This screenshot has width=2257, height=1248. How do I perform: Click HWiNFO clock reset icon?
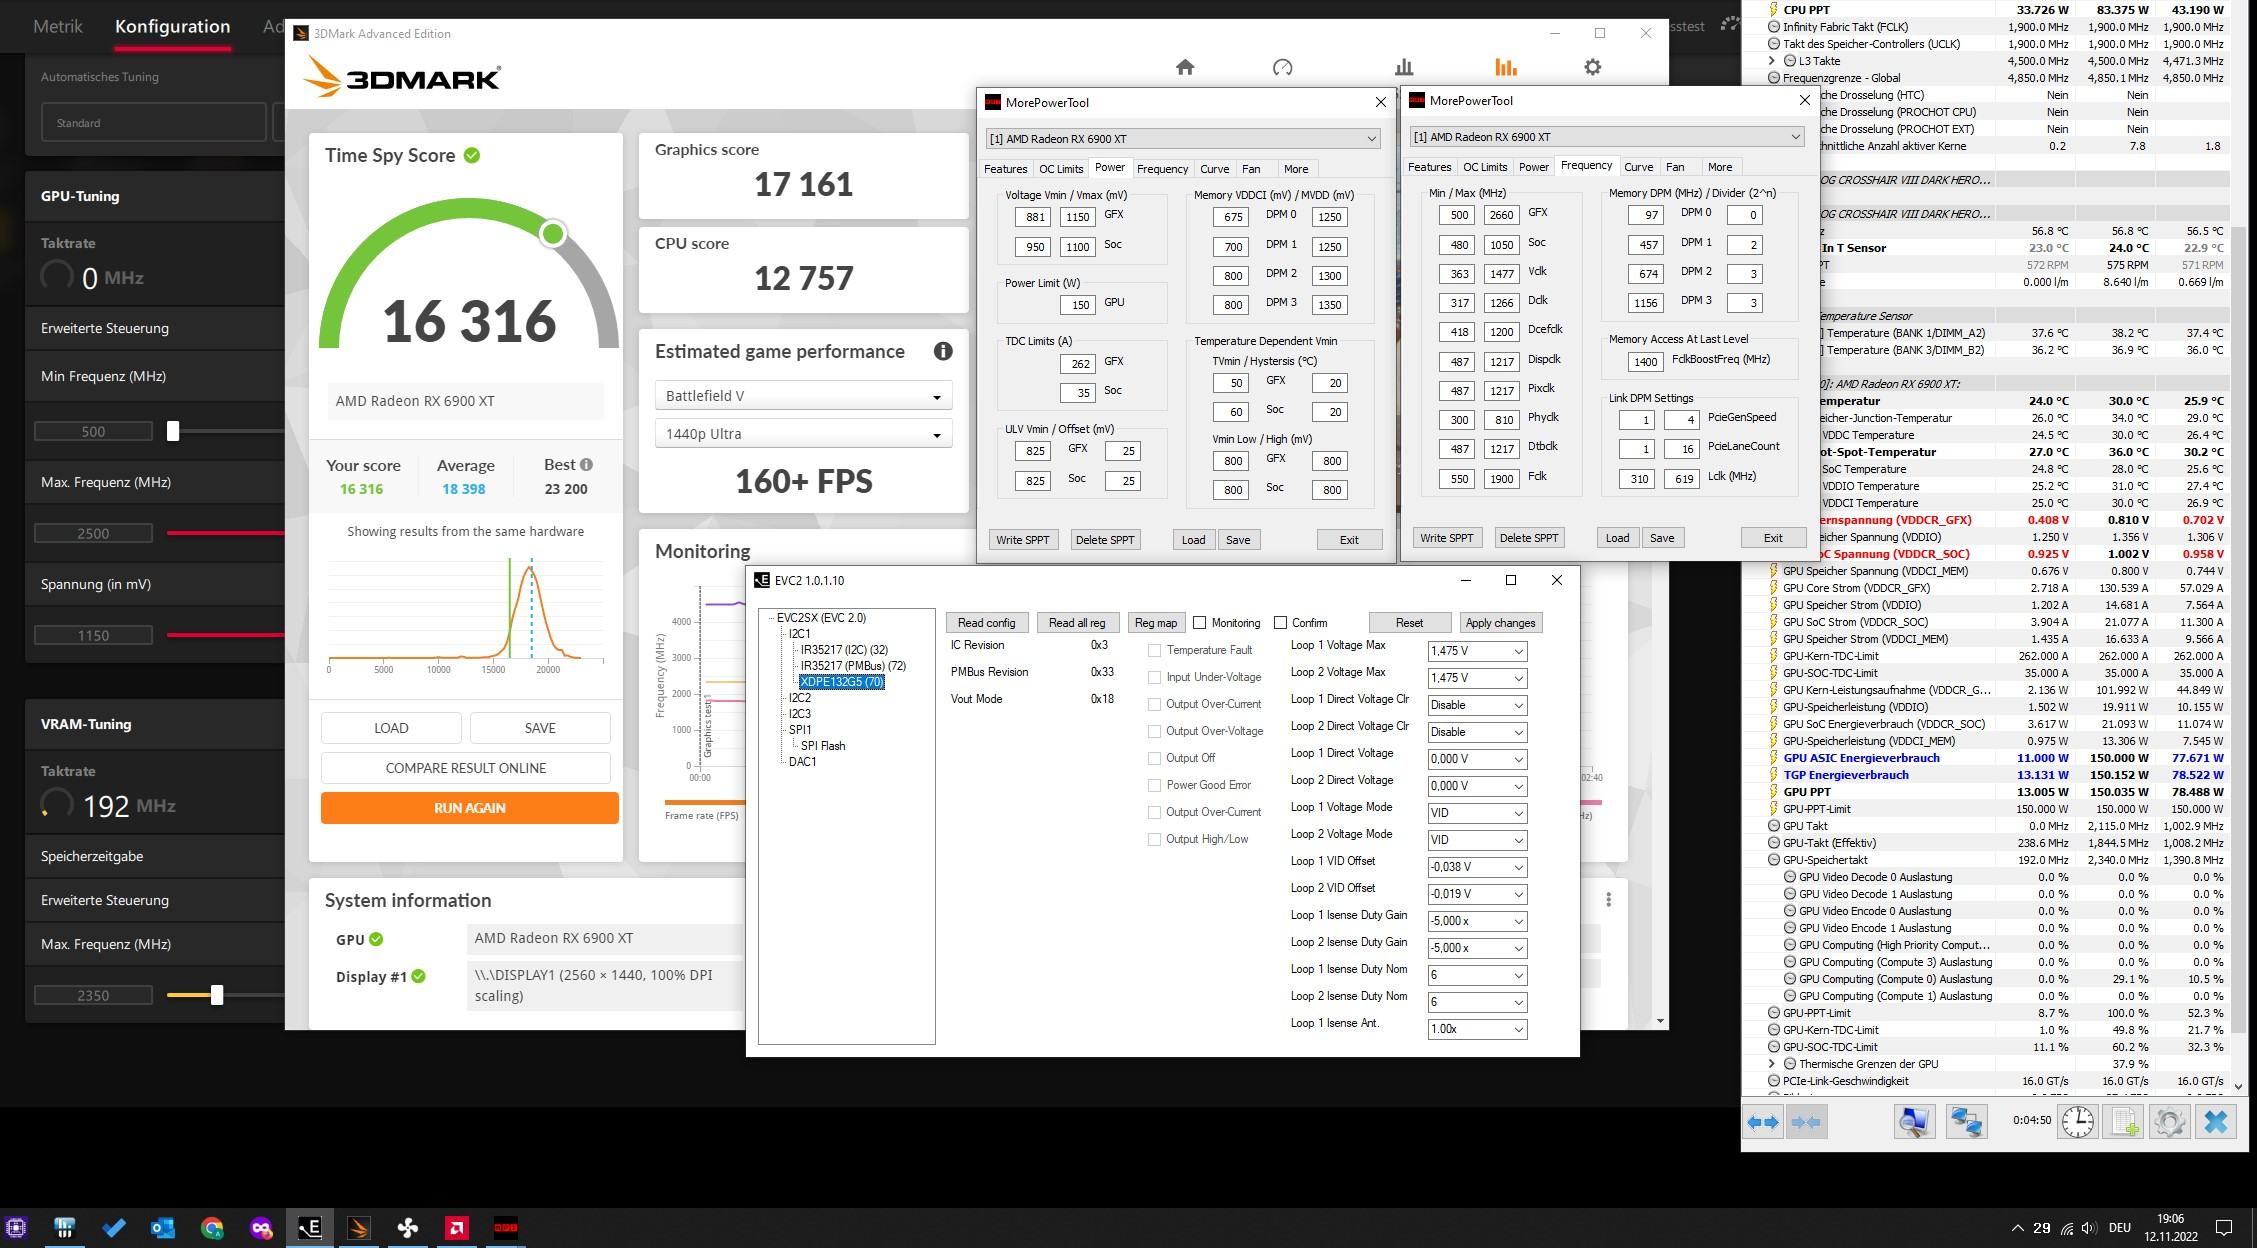[x=2078, y=1122]
